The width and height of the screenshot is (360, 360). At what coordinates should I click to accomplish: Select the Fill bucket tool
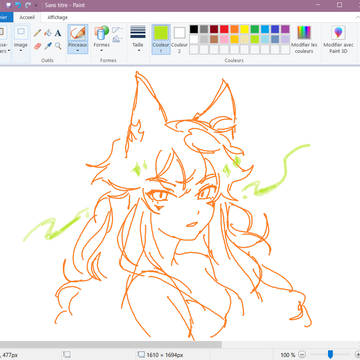pos(48,33)
